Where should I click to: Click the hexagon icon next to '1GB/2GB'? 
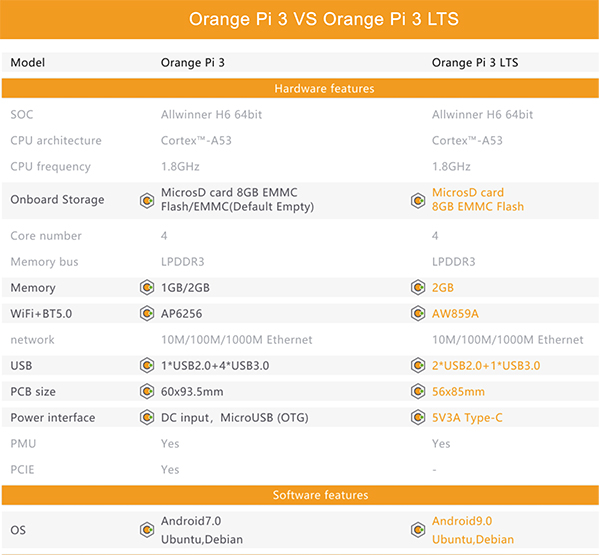pos(147,287)
